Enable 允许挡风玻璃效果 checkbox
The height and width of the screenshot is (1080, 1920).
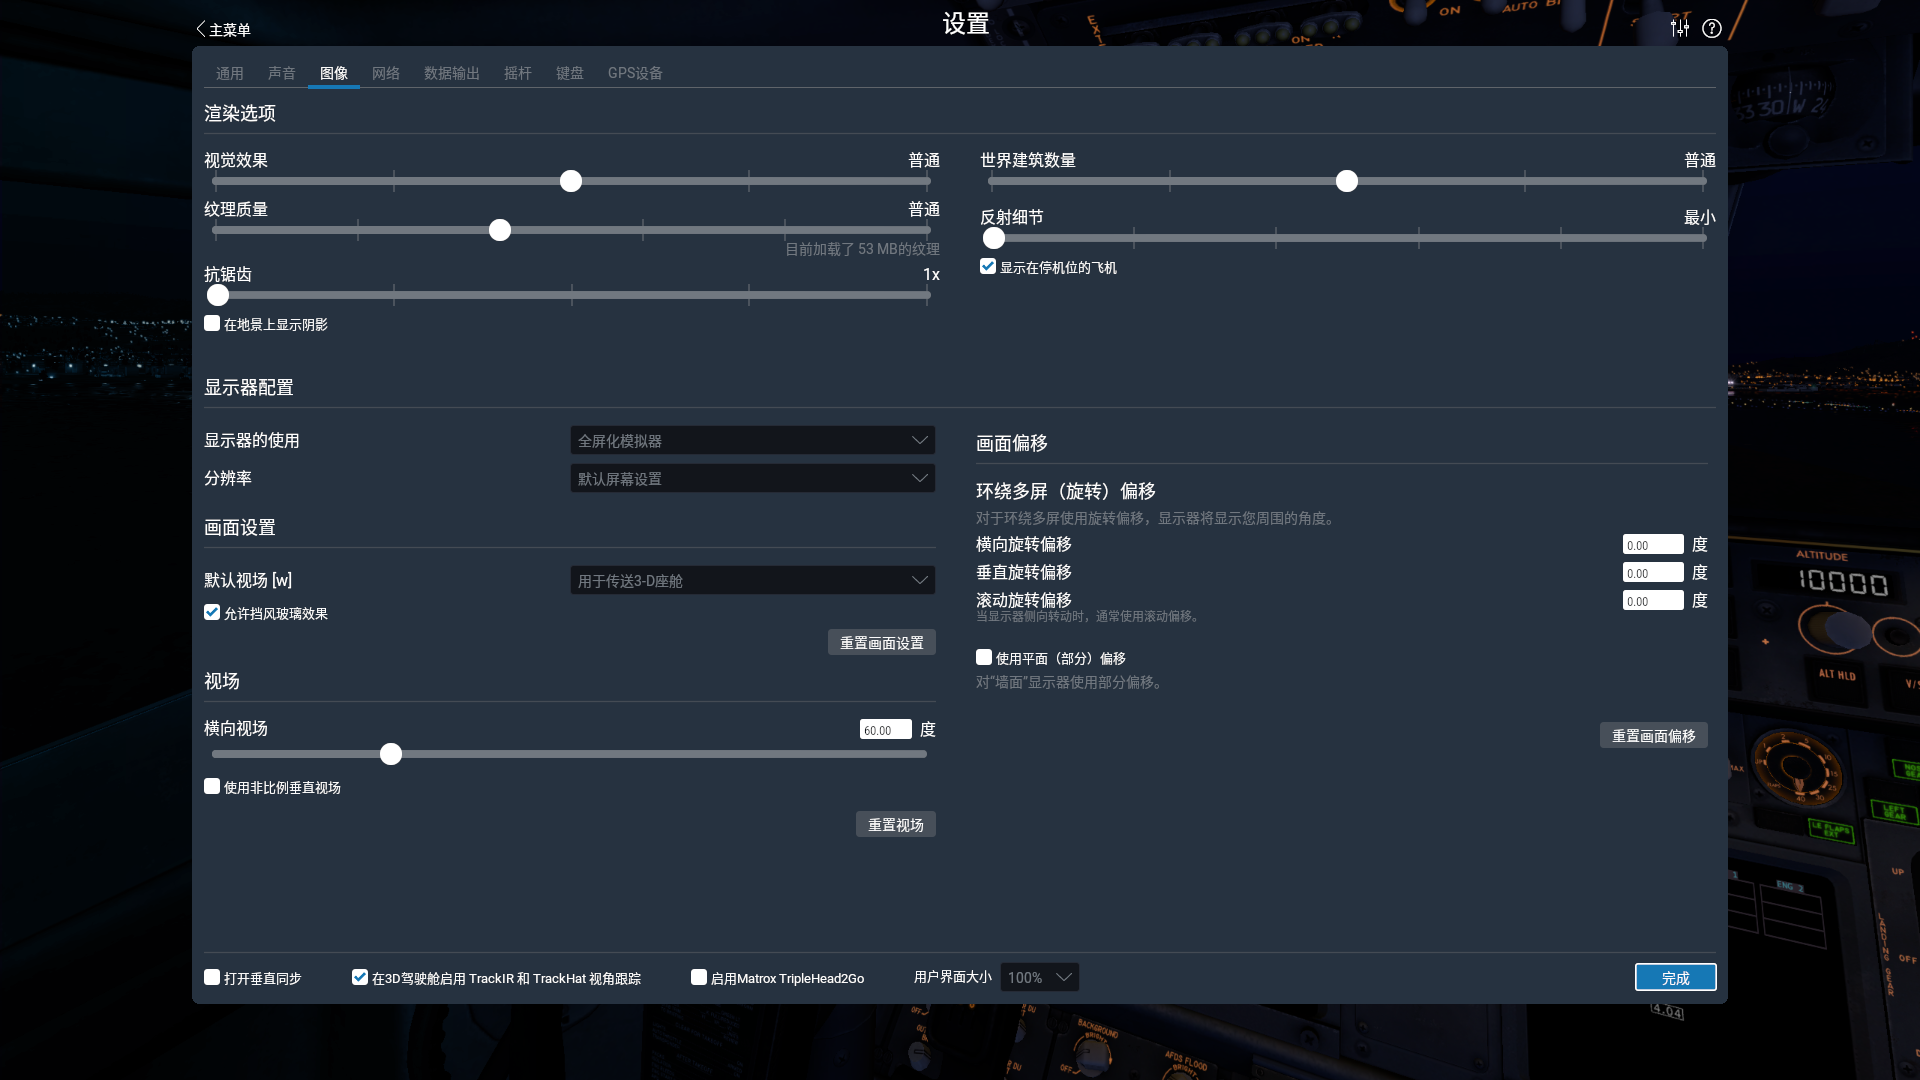211,612
